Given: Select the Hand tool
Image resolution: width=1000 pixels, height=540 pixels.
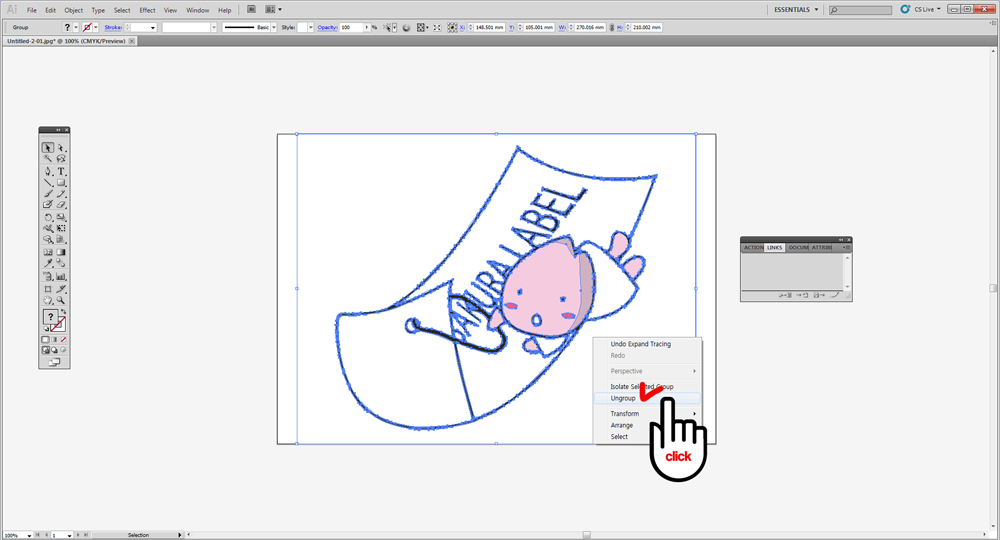Looking at the screenshot, I should 48,300.
